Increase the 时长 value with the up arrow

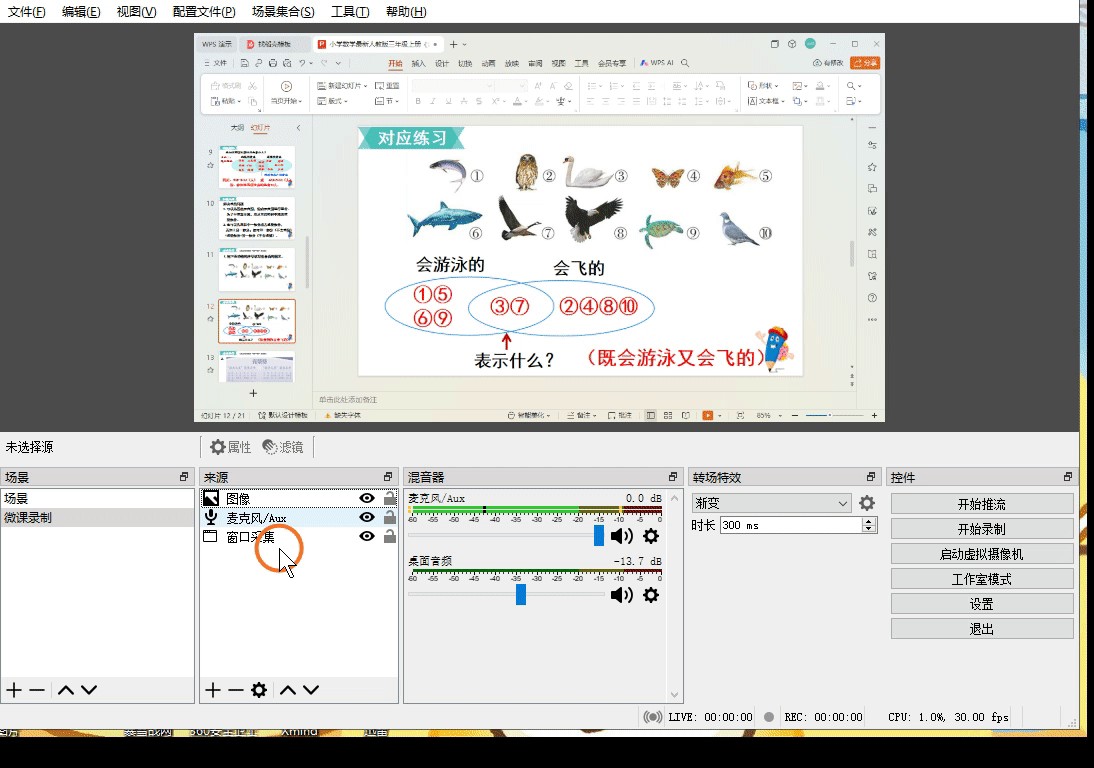tap(868, 521)
